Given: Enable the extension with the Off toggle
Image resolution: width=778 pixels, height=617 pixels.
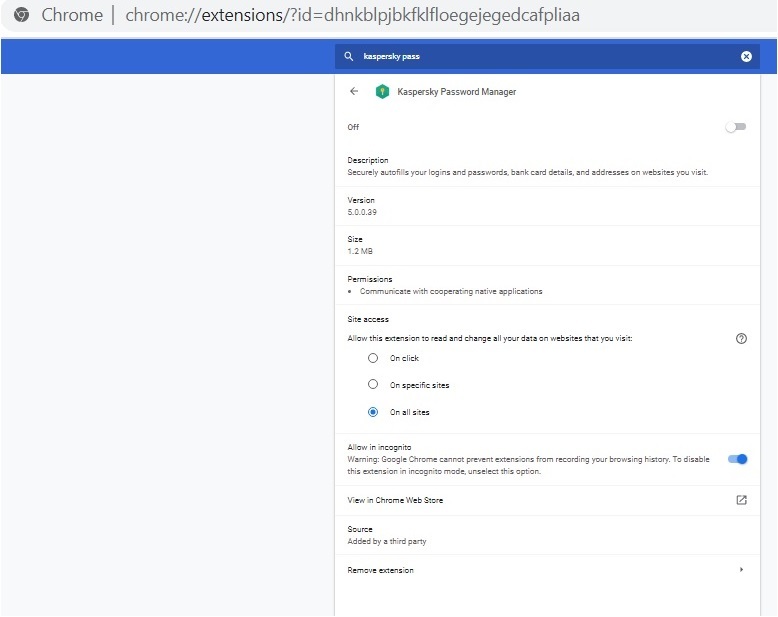Looking at the screenshot, I should click(x=735, y=127).
